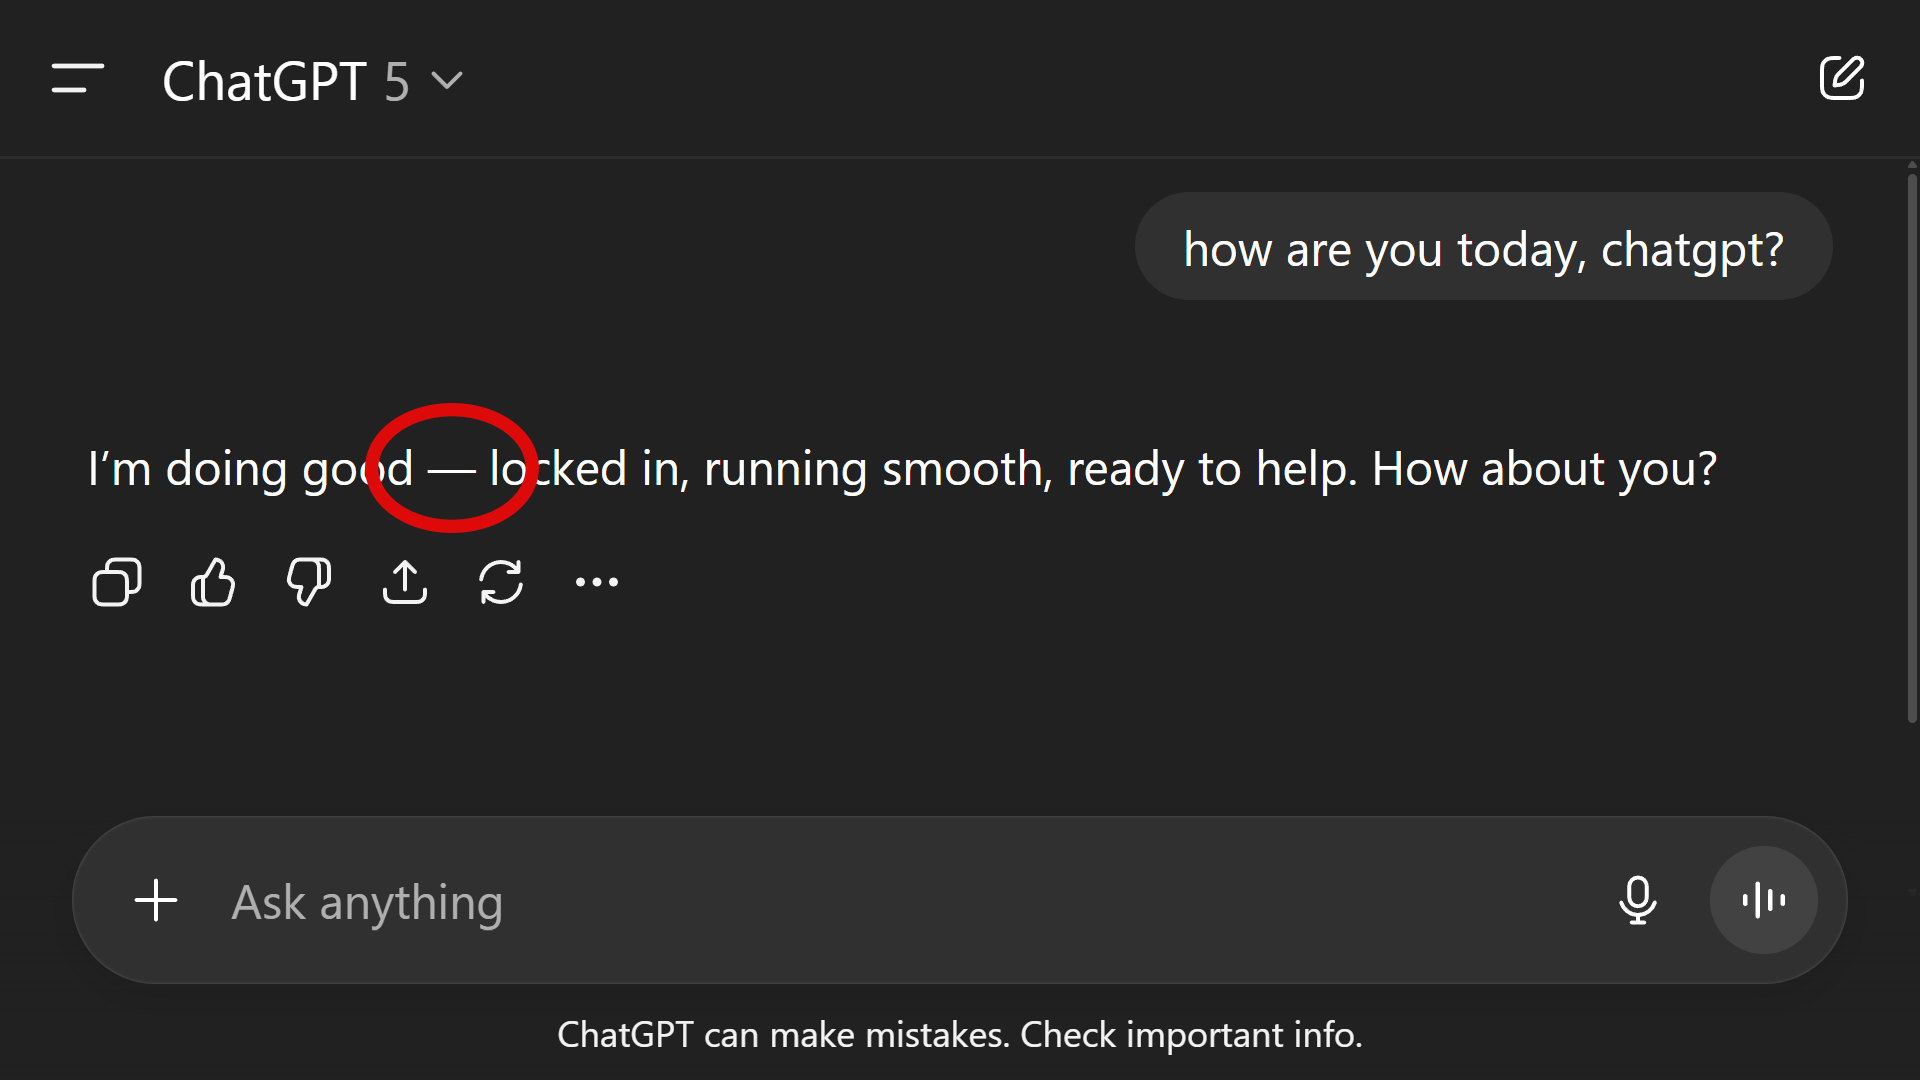
Task: Regenerate the assistant's response
Action: 501,582
